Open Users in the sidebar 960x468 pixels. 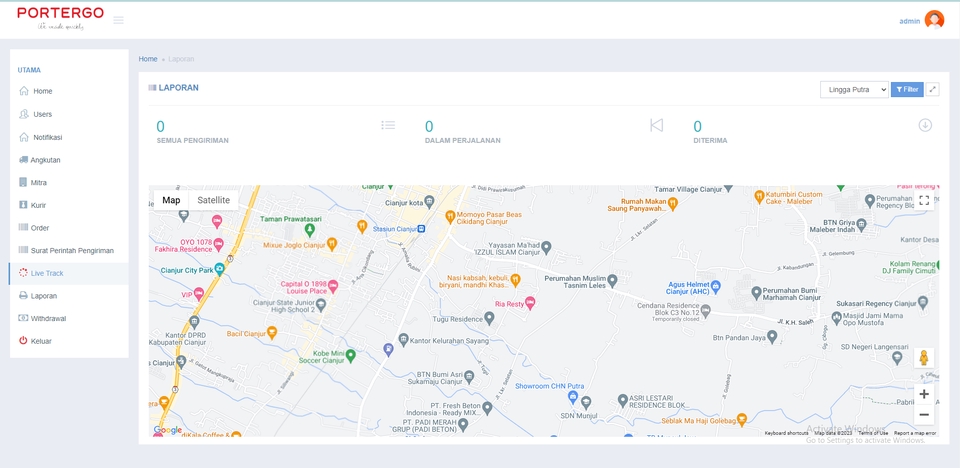69,114
